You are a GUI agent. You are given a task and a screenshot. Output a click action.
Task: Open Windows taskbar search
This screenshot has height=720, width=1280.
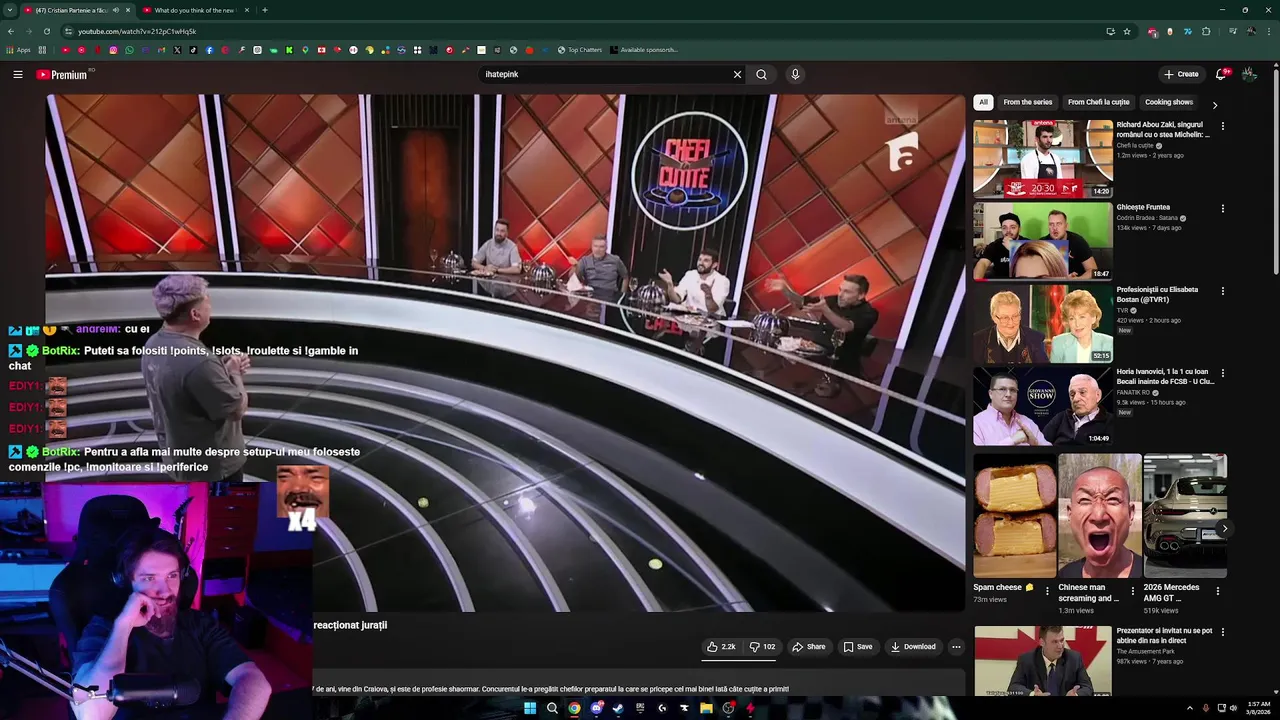click(x=552, y=708)
